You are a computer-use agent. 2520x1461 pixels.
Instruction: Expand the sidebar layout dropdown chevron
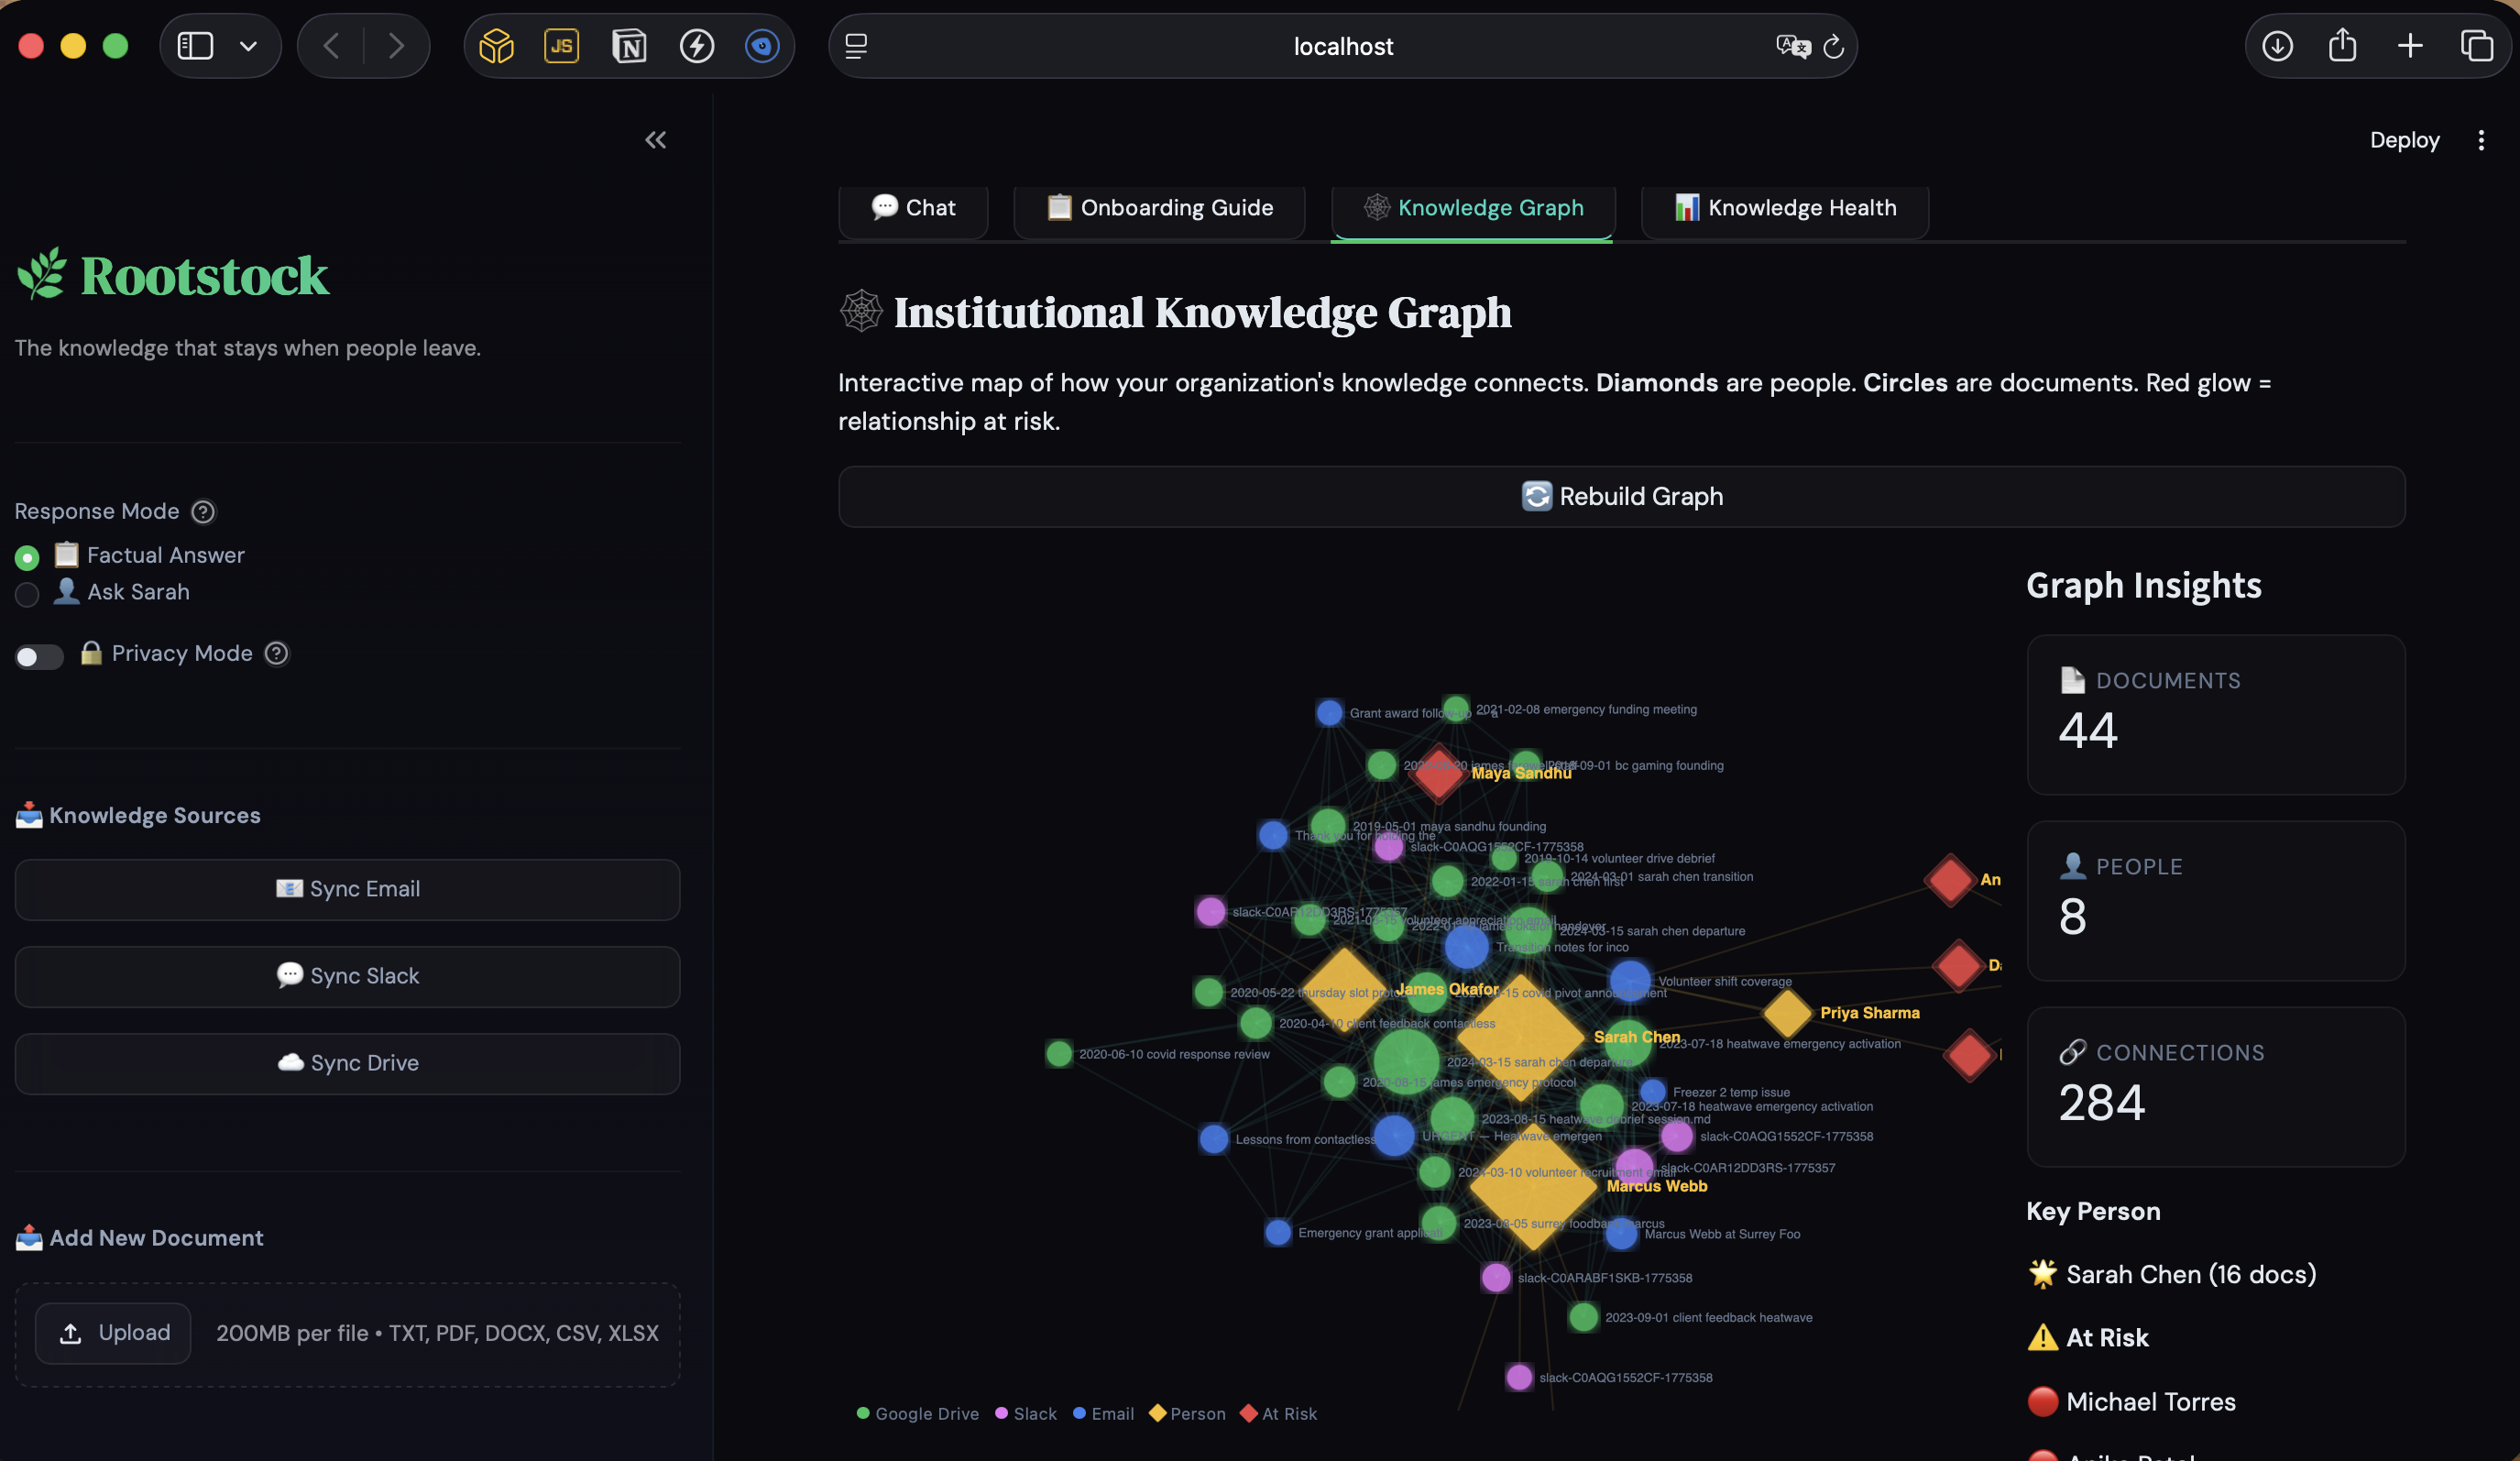248,46
